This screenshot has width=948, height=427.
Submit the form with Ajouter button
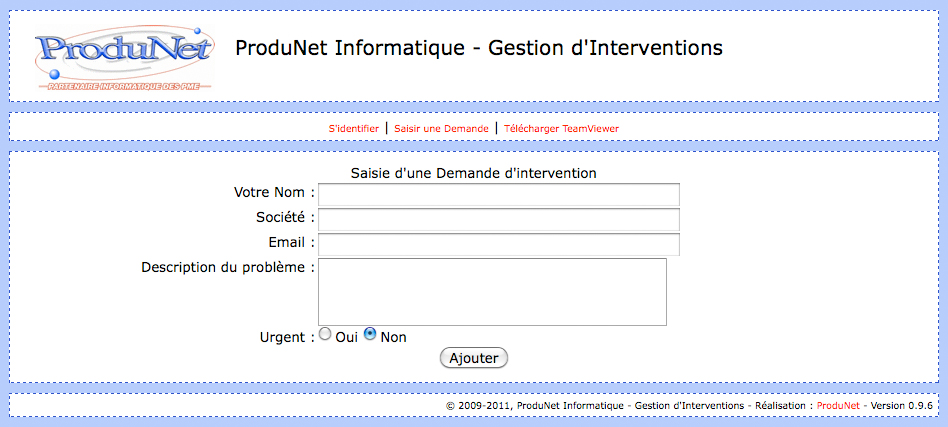pyautogui.click(x=474, y=358)
